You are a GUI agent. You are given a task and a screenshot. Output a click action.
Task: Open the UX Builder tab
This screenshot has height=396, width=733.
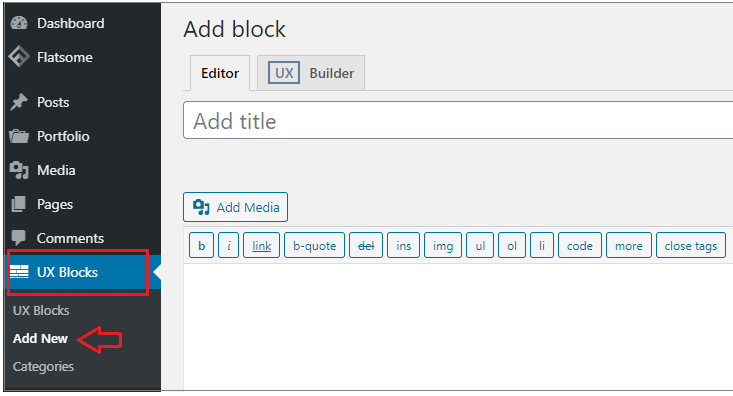pos(311,73)
